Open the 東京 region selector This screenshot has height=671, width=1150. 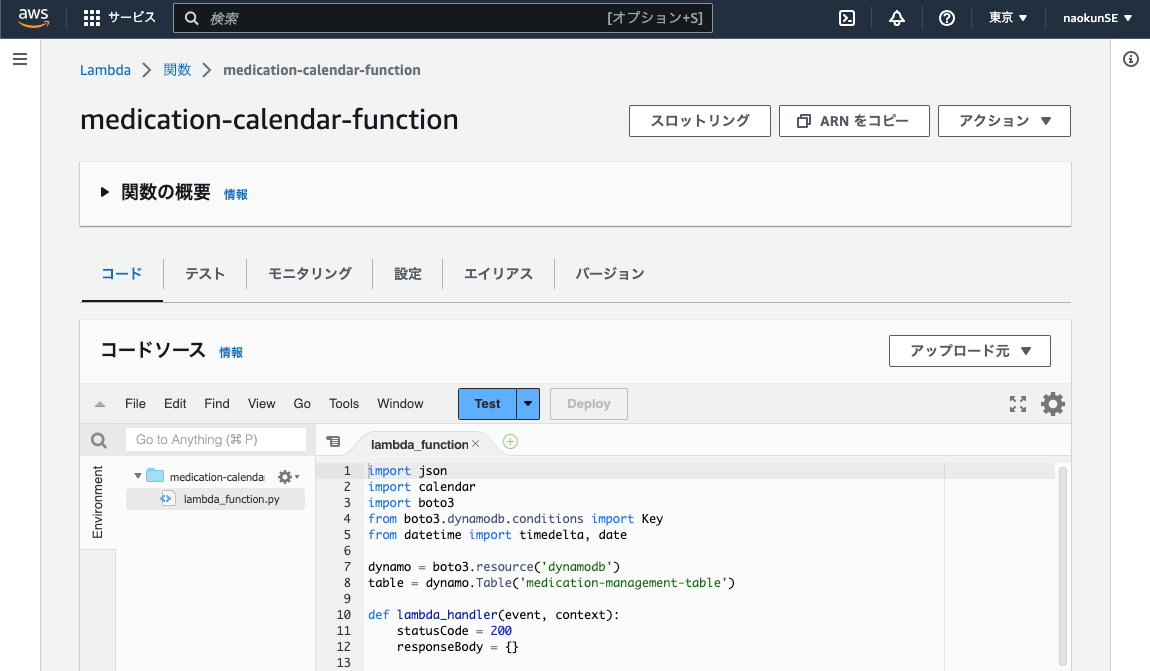(1008, 18)
